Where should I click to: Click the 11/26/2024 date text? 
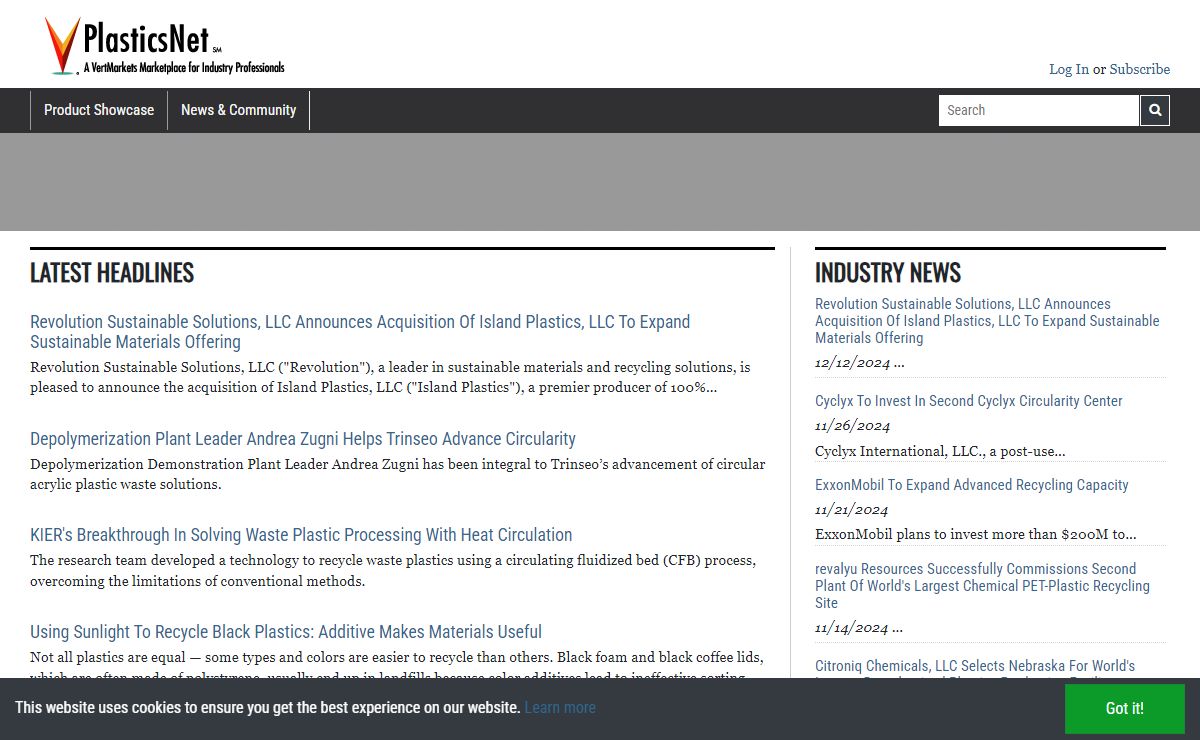point(852,426)
